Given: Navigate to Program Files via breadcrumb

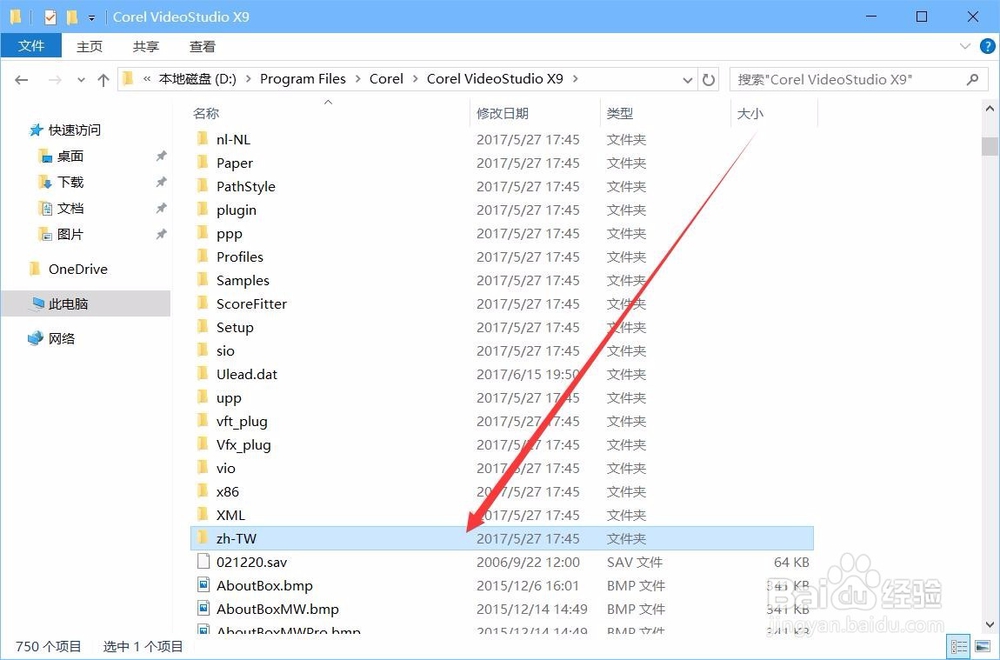Looking at the screenshot, I should point(302,79).
